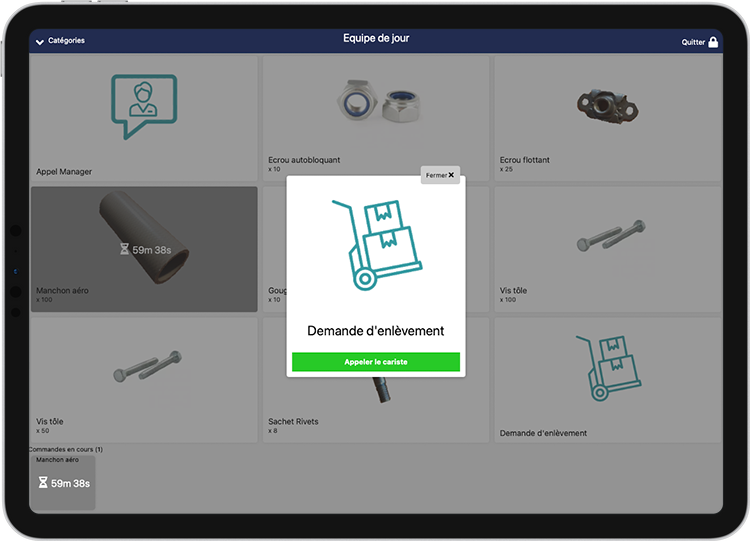Viewport: 750px width, 541px height.
Task: Select the Ecrou autobloquant nuts image
Action: [378, 101]
